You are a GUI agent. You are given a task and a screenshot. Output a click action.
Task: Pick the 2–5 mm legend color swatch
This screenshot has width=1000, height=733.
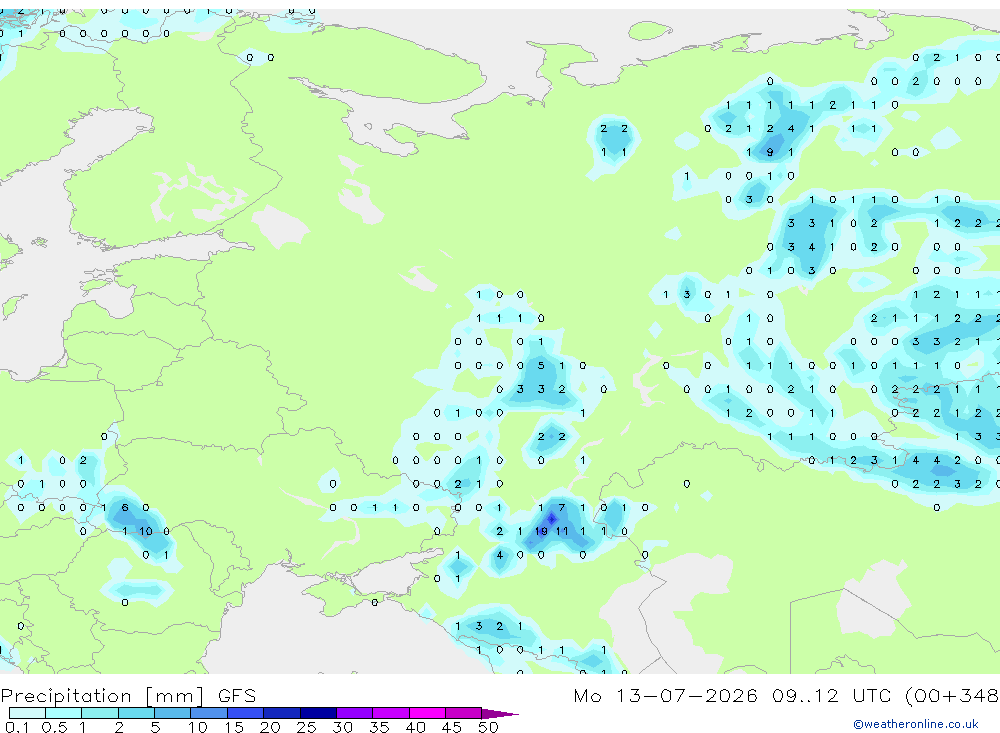tap(136, 713)
